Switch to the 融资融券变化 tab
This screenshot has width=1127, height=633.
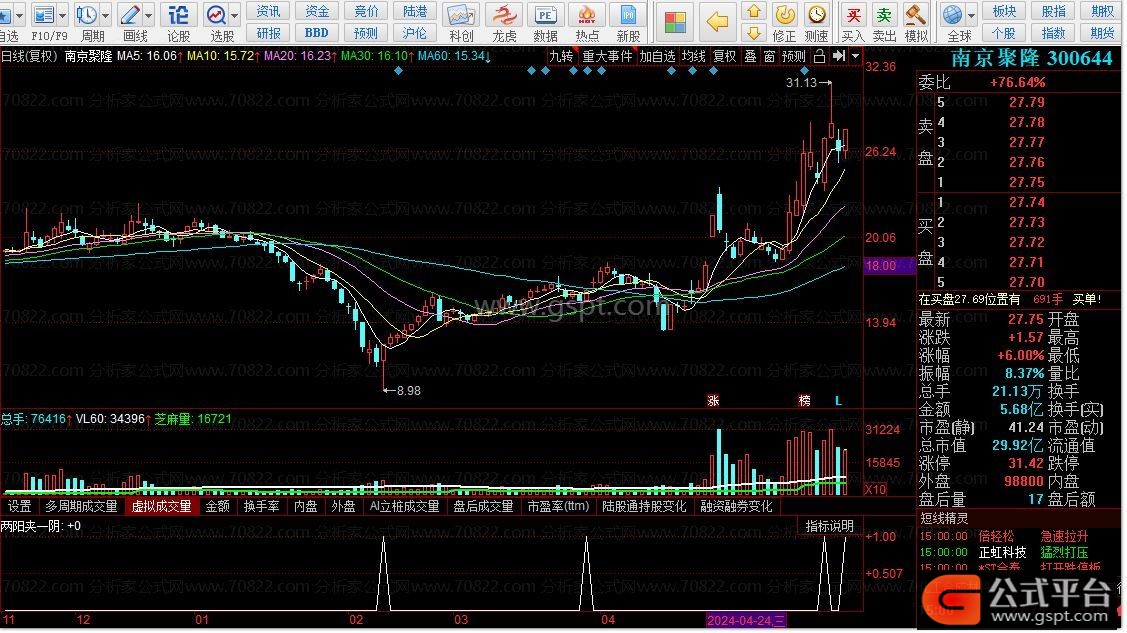737,507
